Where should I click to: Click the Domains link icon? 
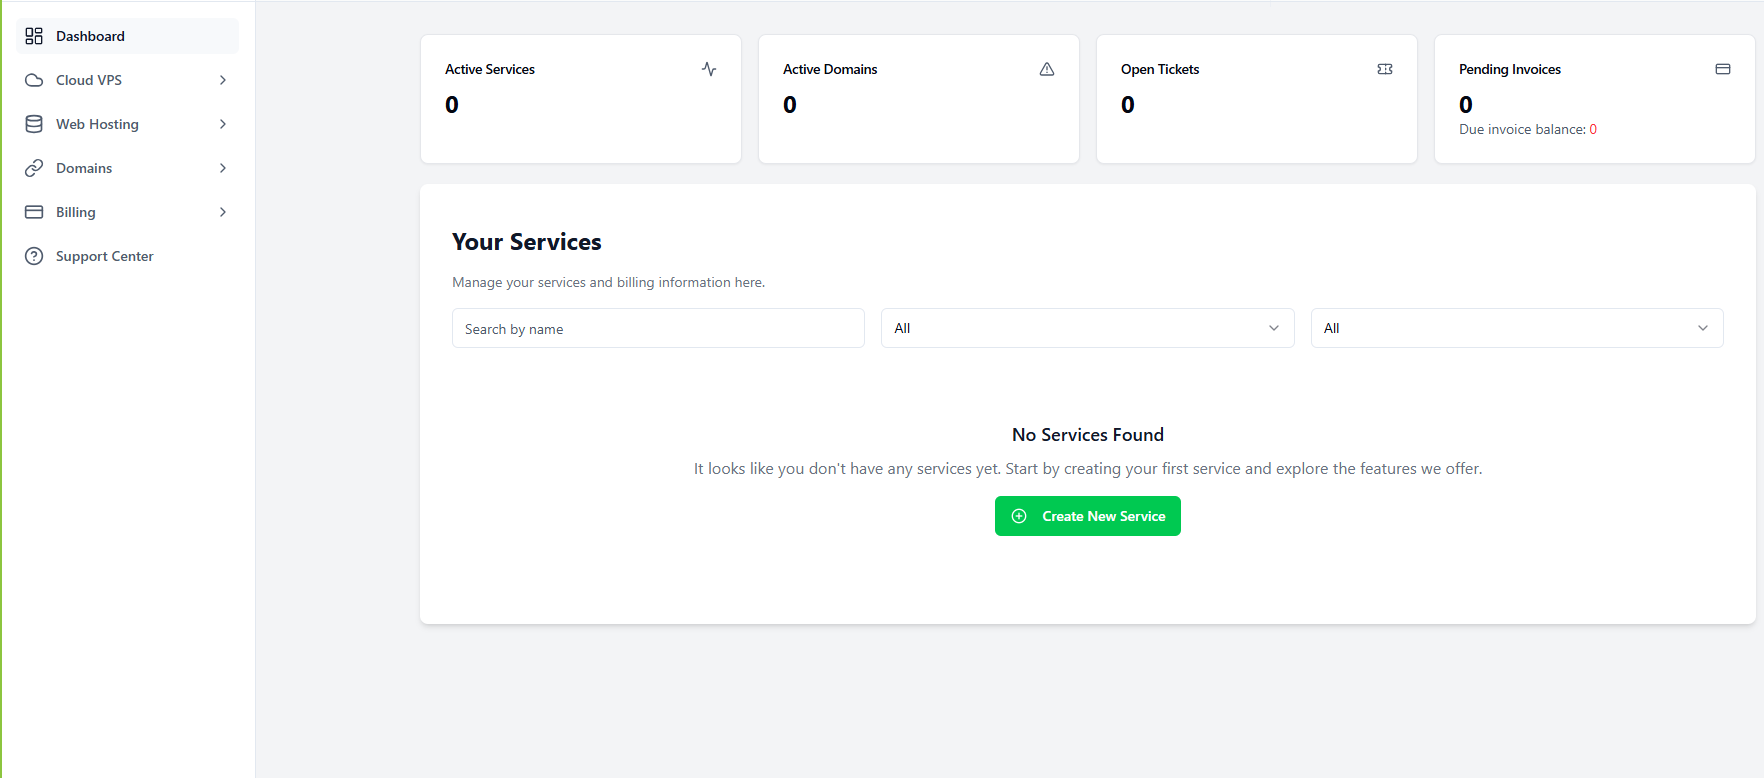click(x=34, y=168)
